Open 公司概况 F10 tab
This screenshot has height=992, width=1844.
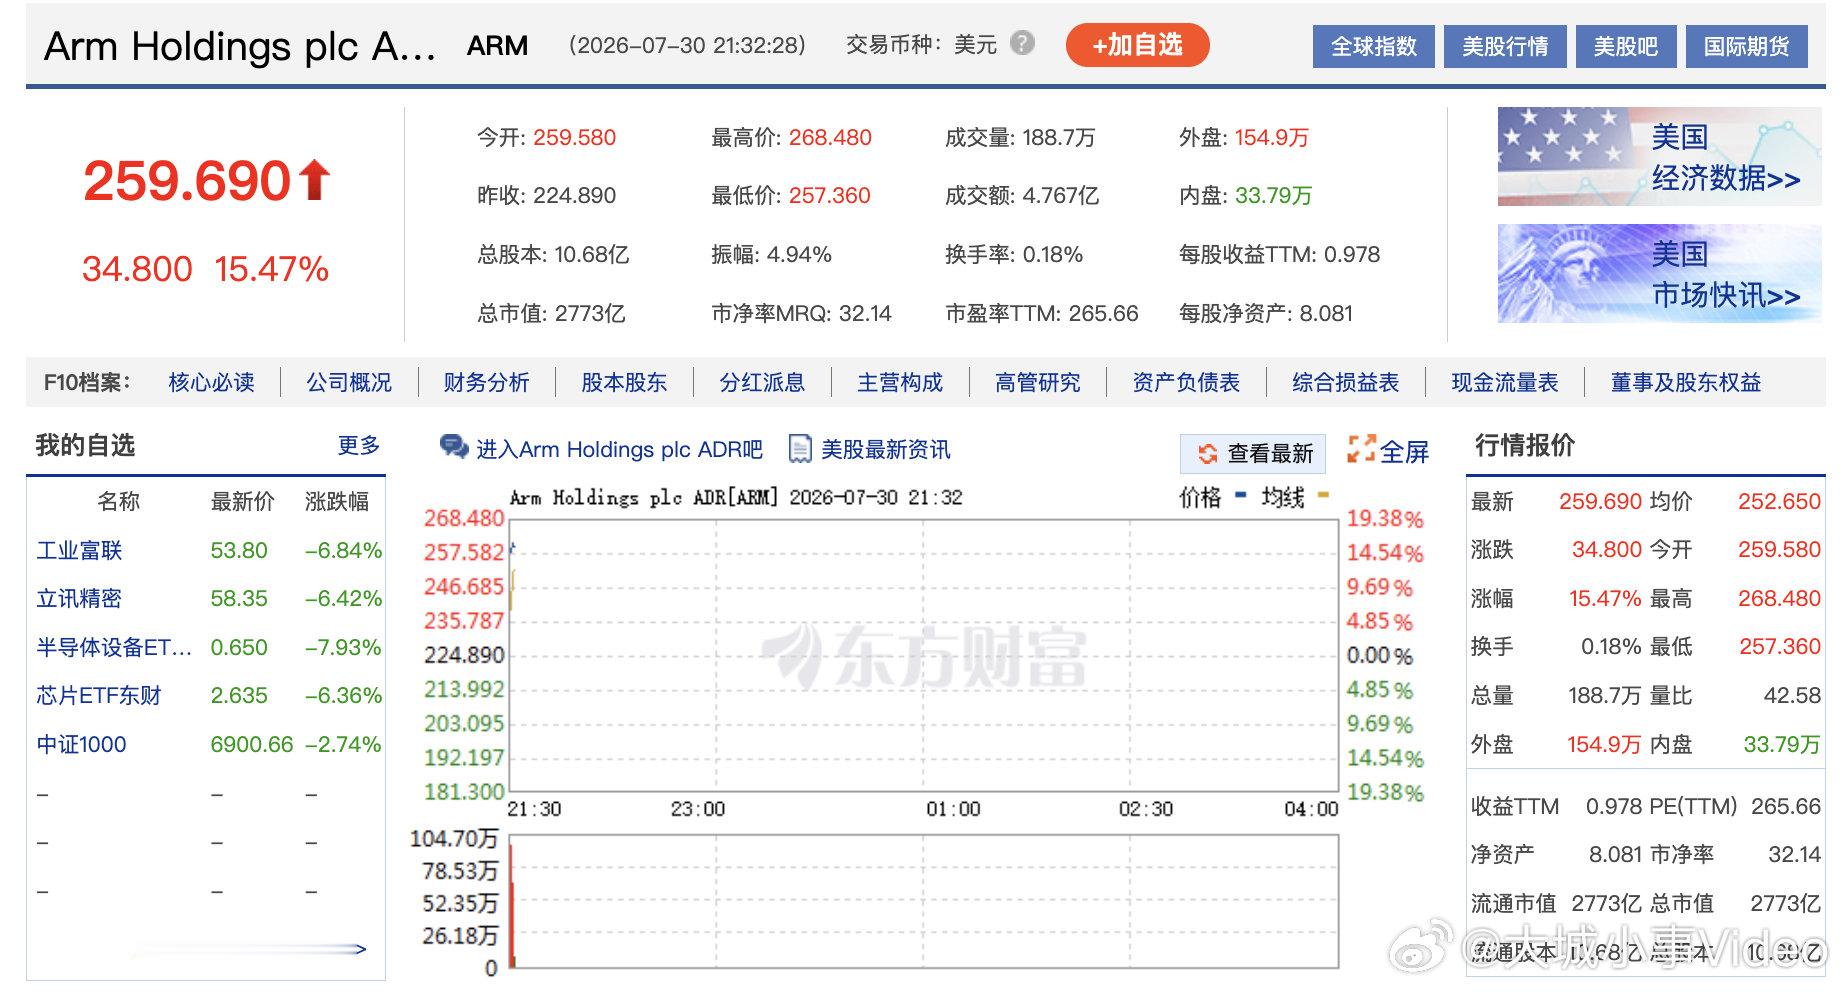(349, 382)
